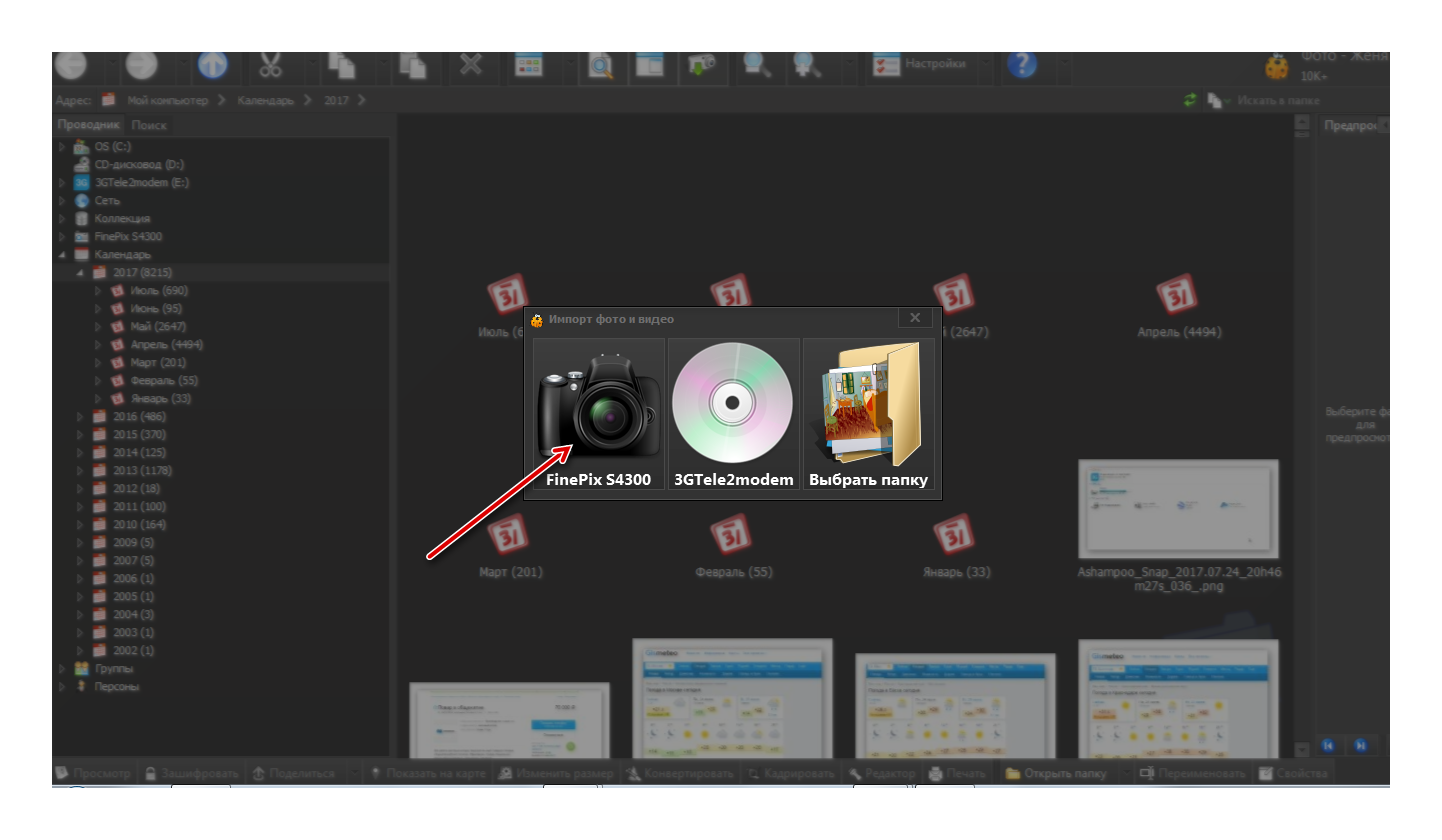Click the camera import toolbar icon
Viewport: 1442px width, 840px height.
click(702, 65)
